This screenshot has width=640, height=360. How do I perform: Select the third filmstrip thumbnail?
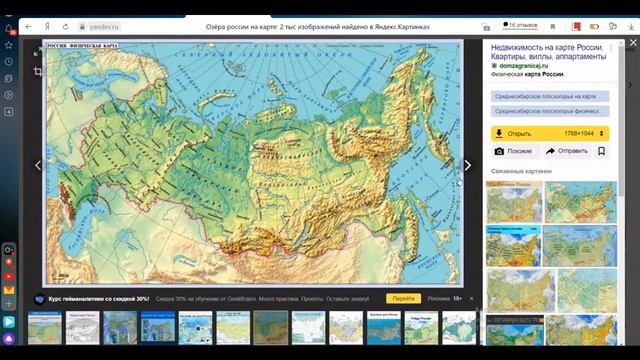[120, 328]
